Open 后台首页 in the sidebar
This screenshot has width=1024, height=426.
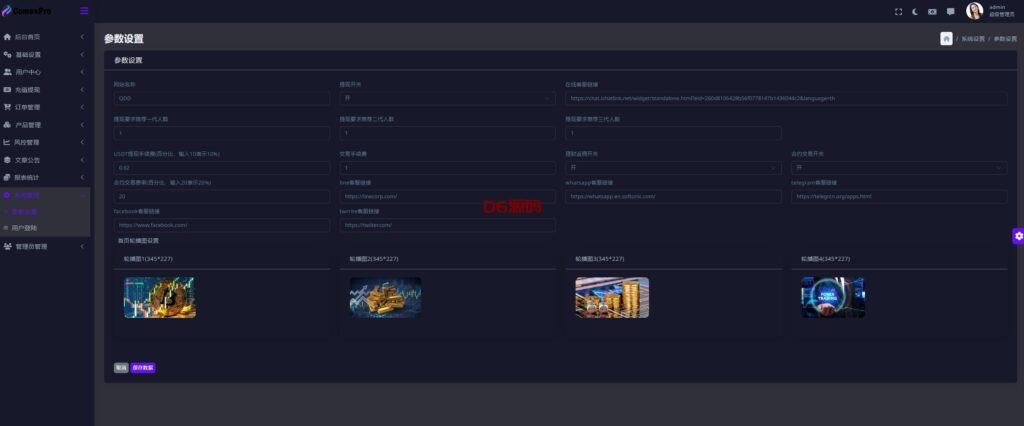tap(45, 37)
